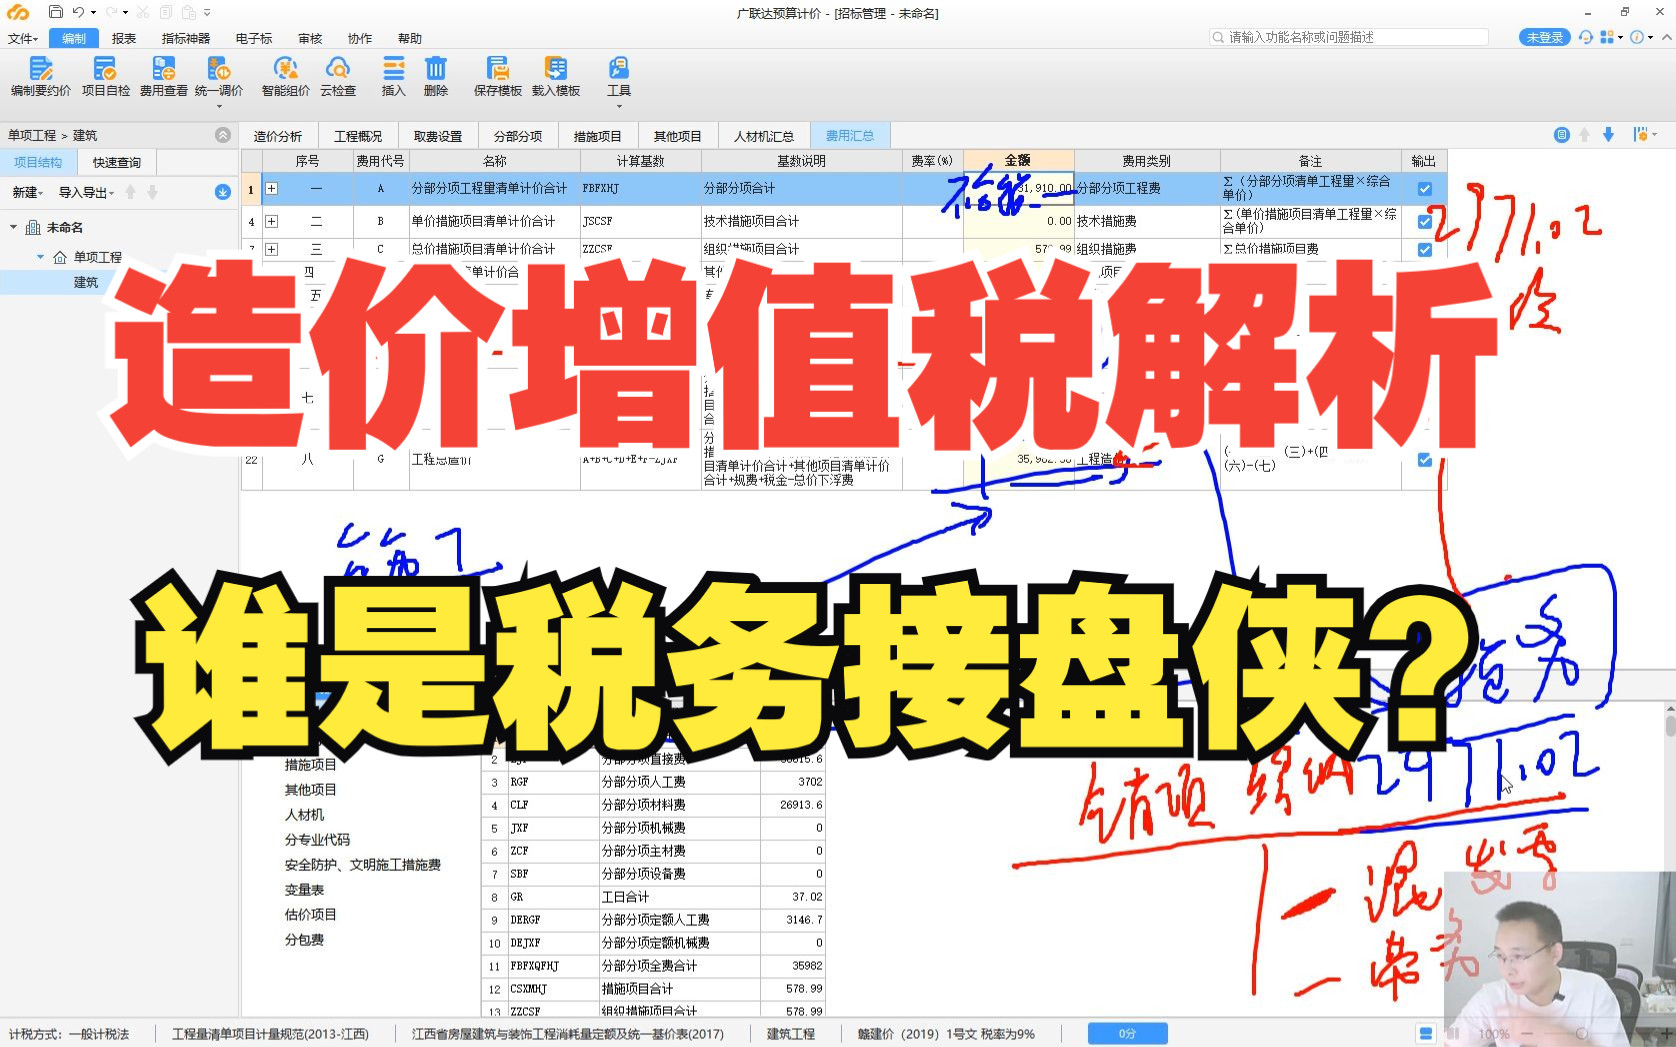Open the 工具 tools icon
The height and width of the screenshot is (1047, 1676).
[x=619, y=69]
